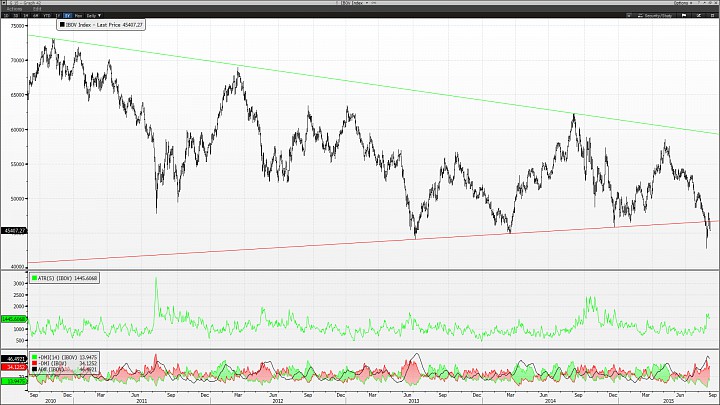Click the 2015 year label on time axis
The height and width of the screenshot is (405, 720).
[669, 401]
